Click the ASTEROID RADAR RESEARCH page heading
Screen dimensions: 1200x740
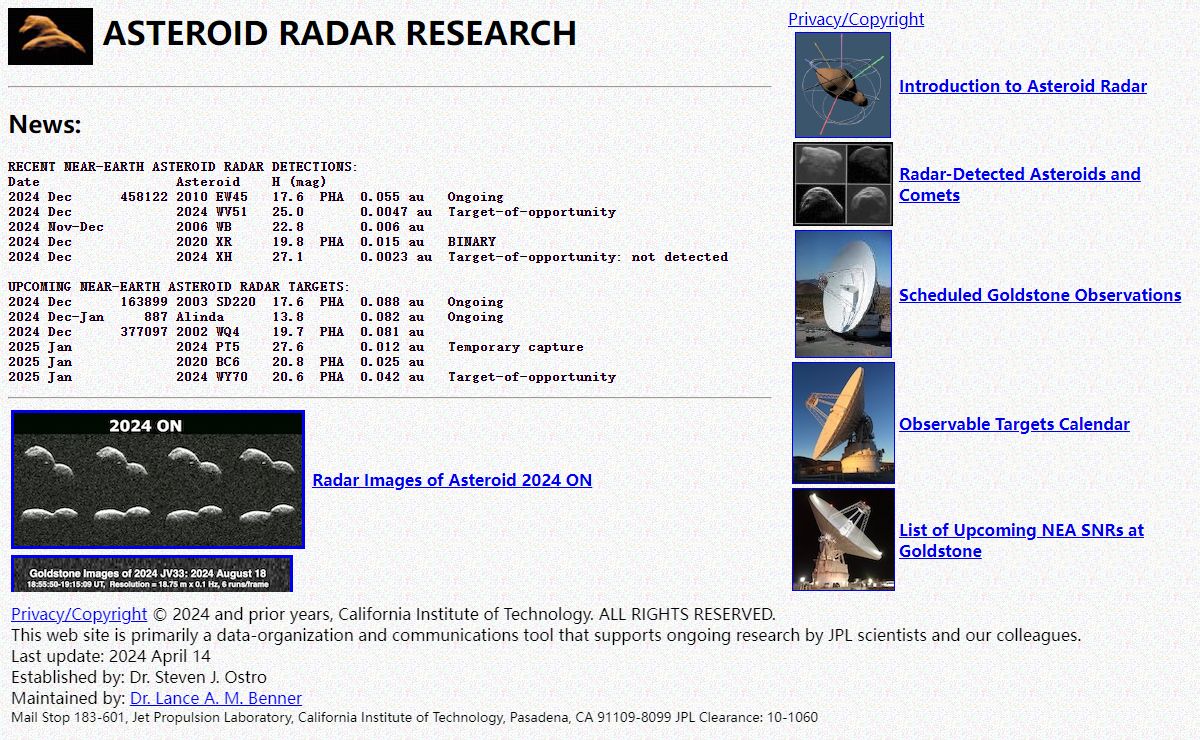(x=339, y=34)
